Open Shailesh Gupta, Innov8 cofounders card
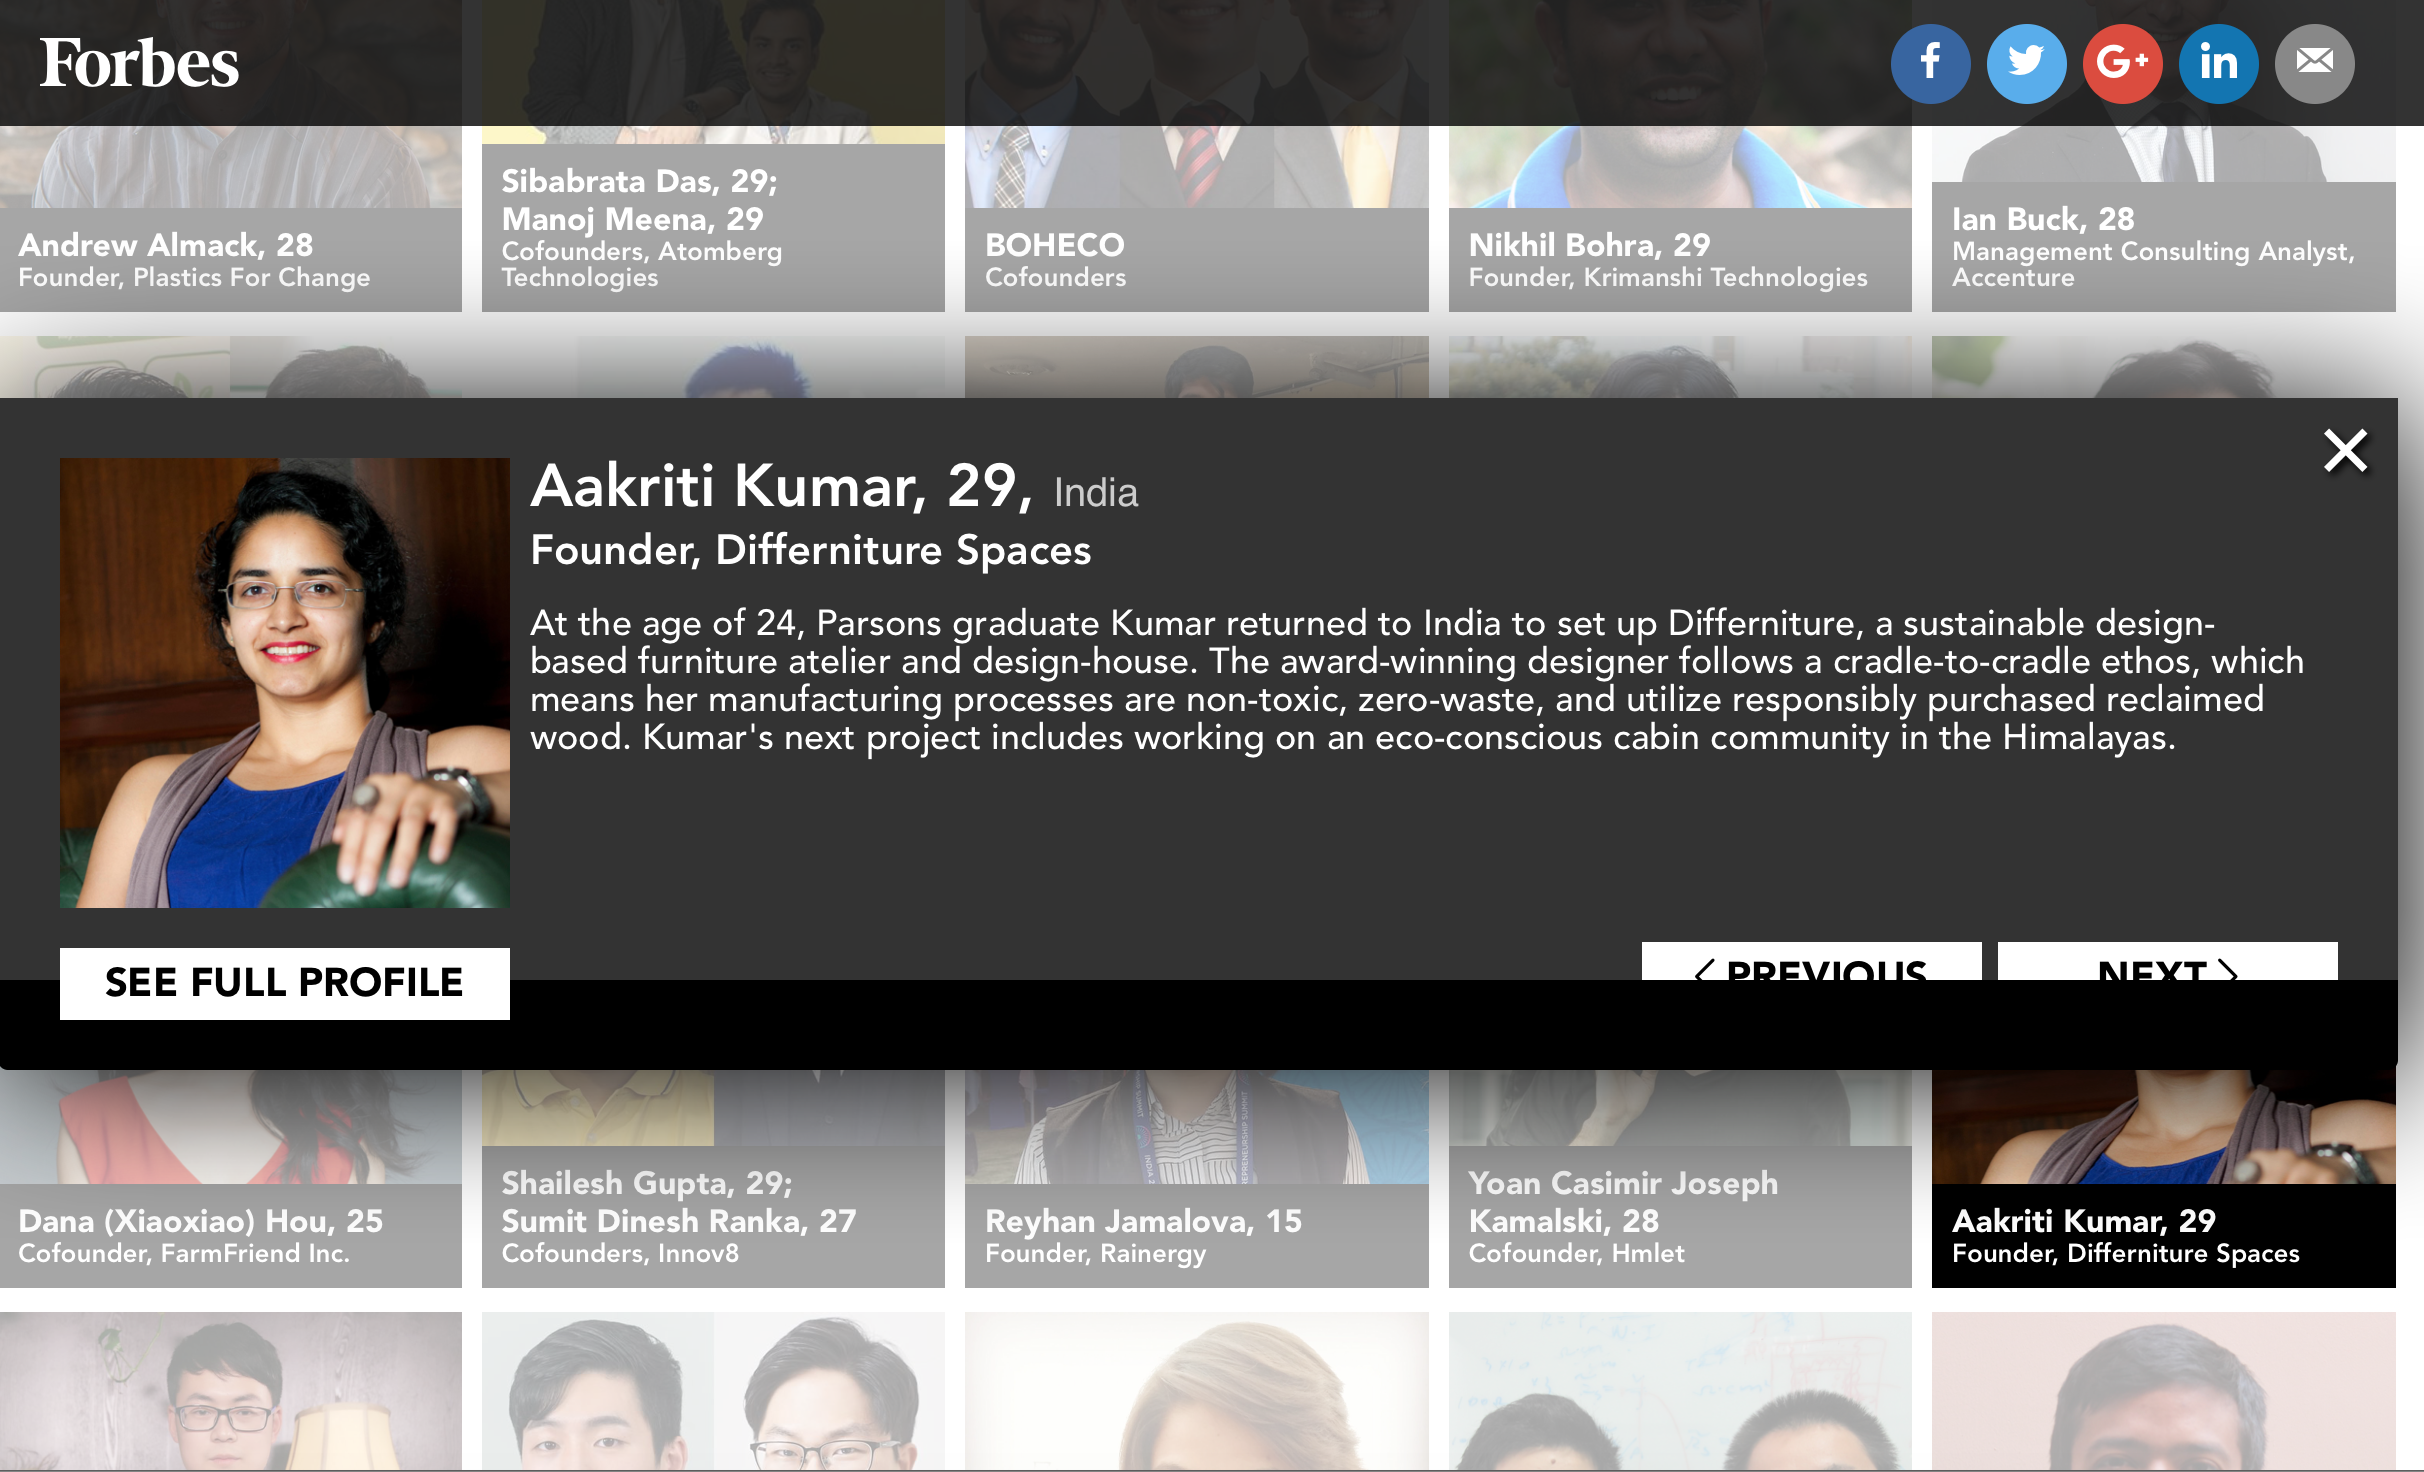 click(x=713, y=1180)
